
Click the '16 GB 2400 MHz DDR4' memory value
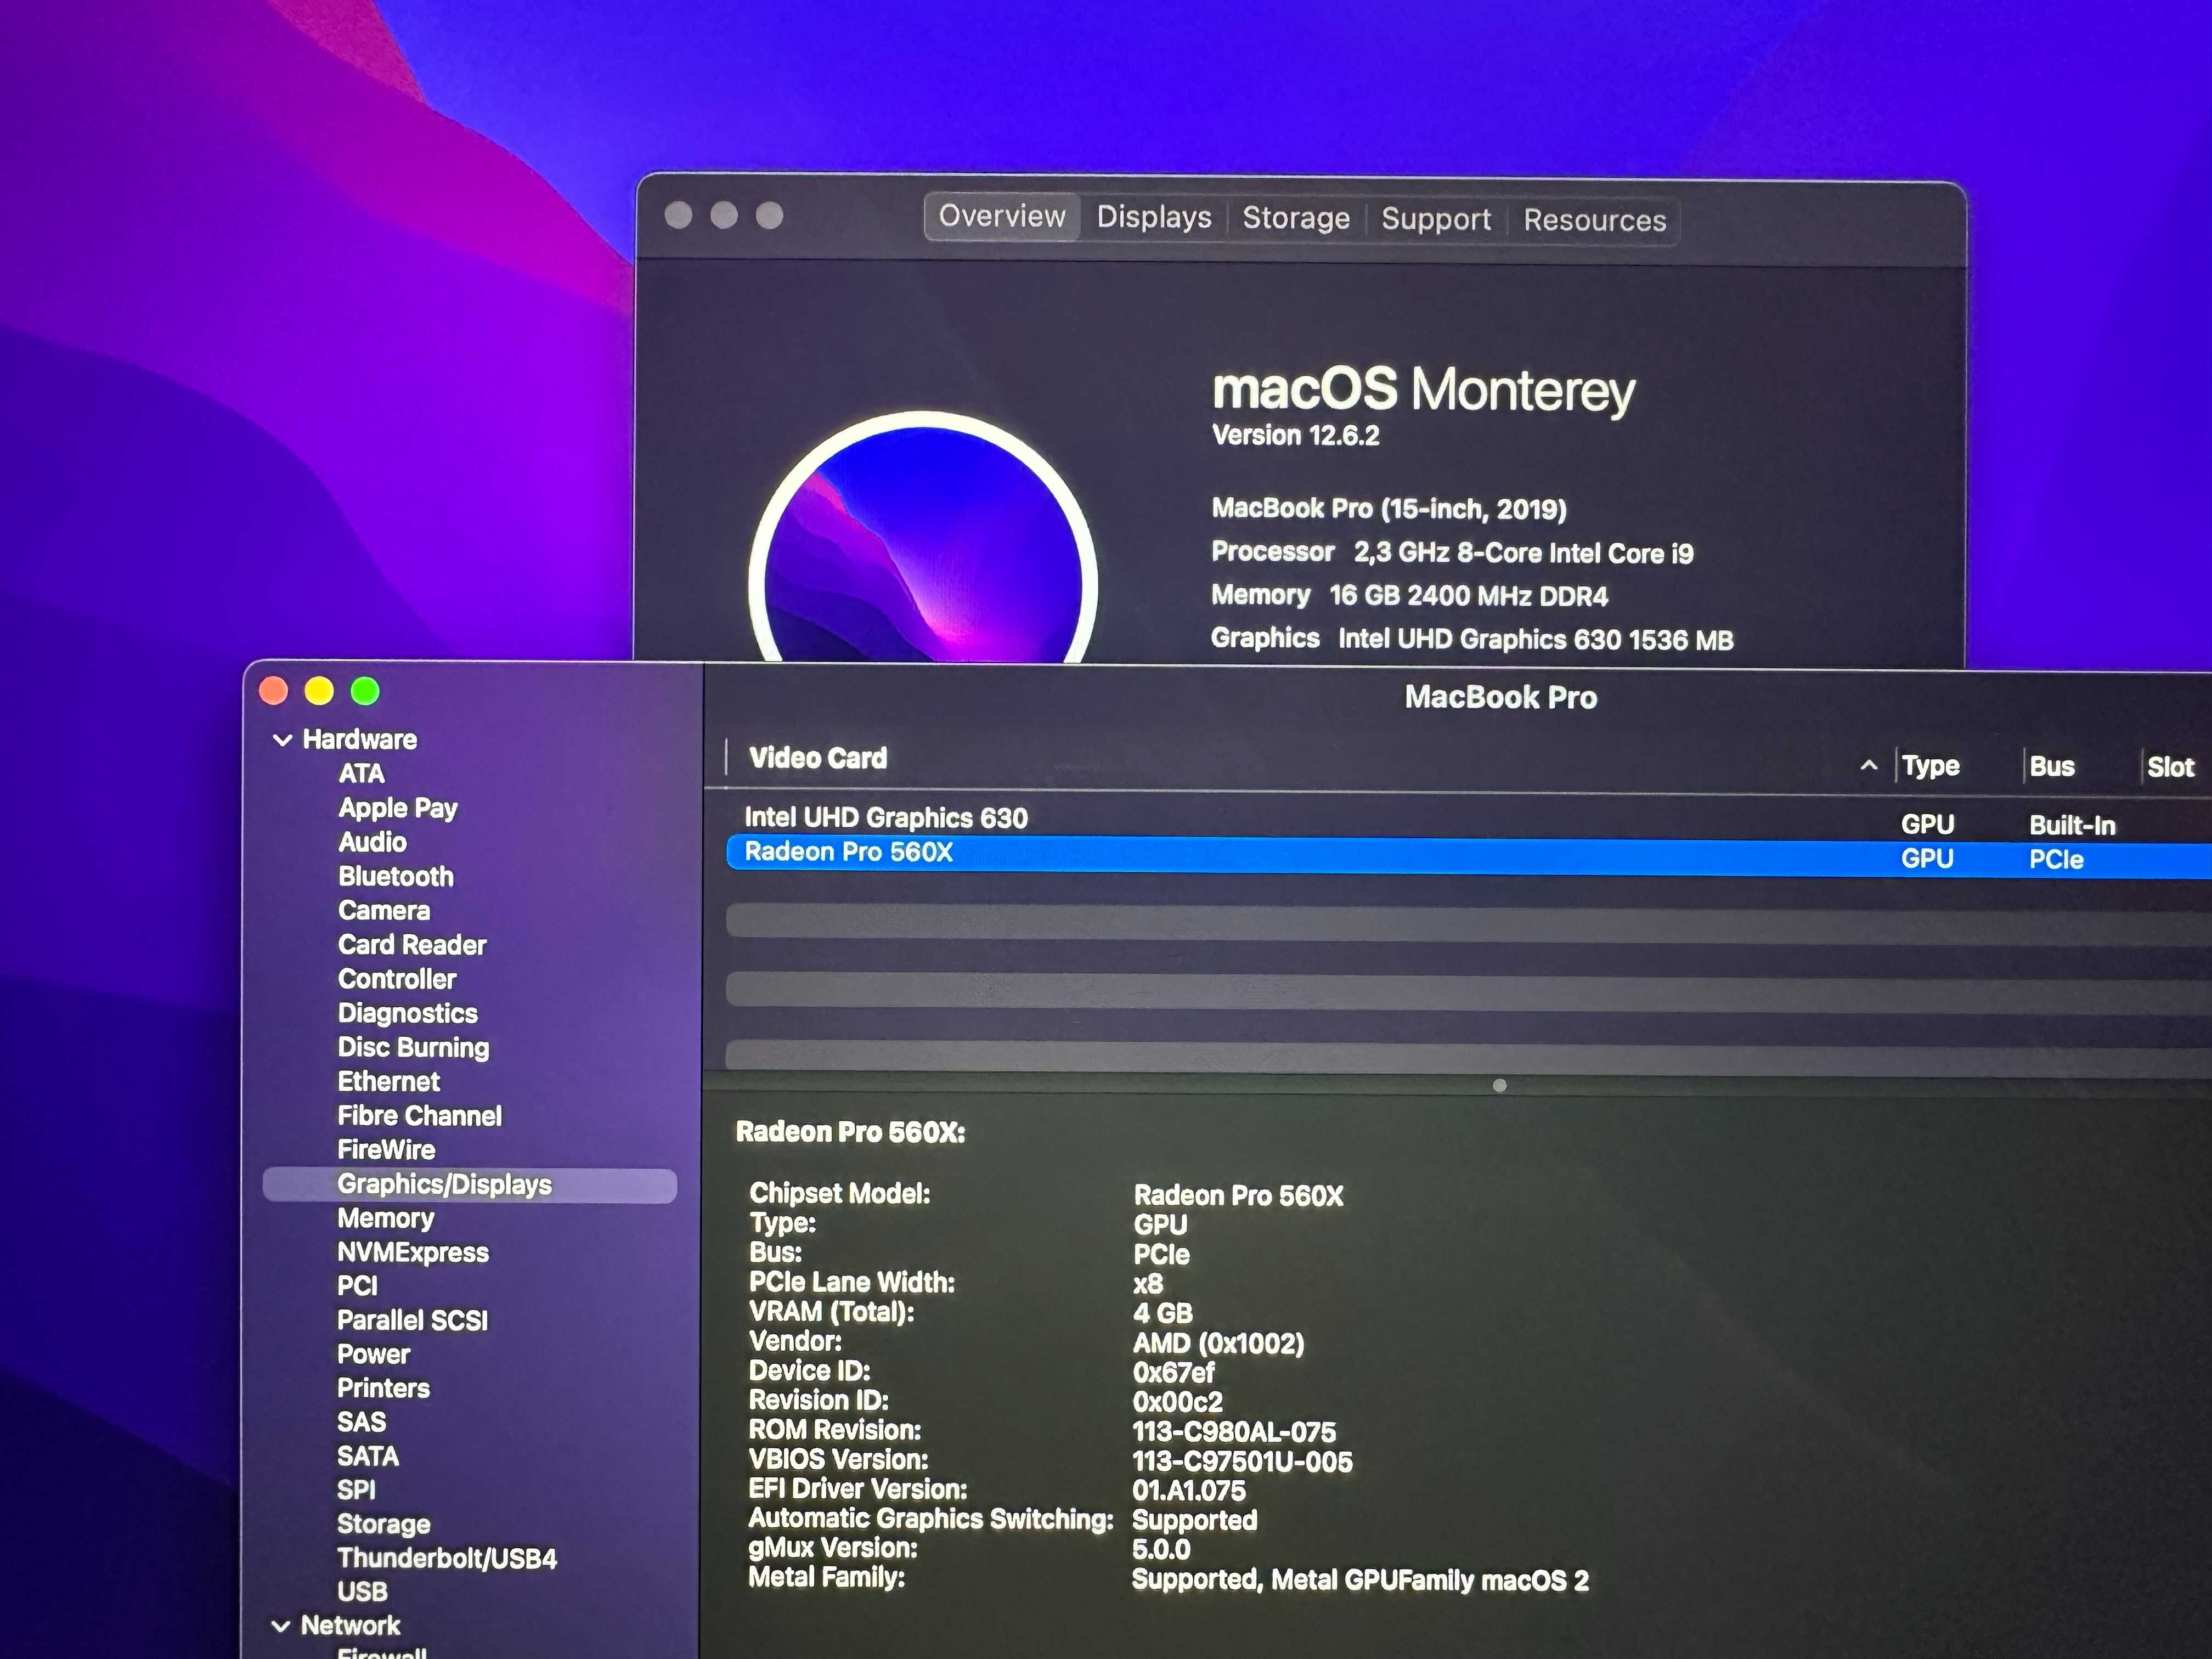(1468, 596)
